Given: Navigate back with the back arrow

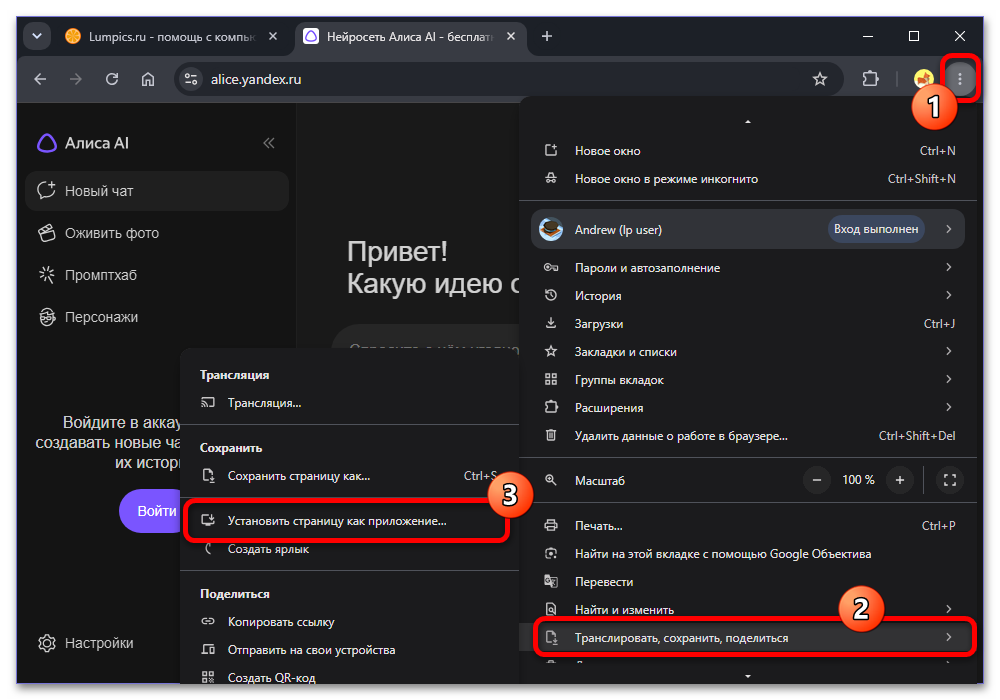Looking at the screenshot, I should 40,79.
